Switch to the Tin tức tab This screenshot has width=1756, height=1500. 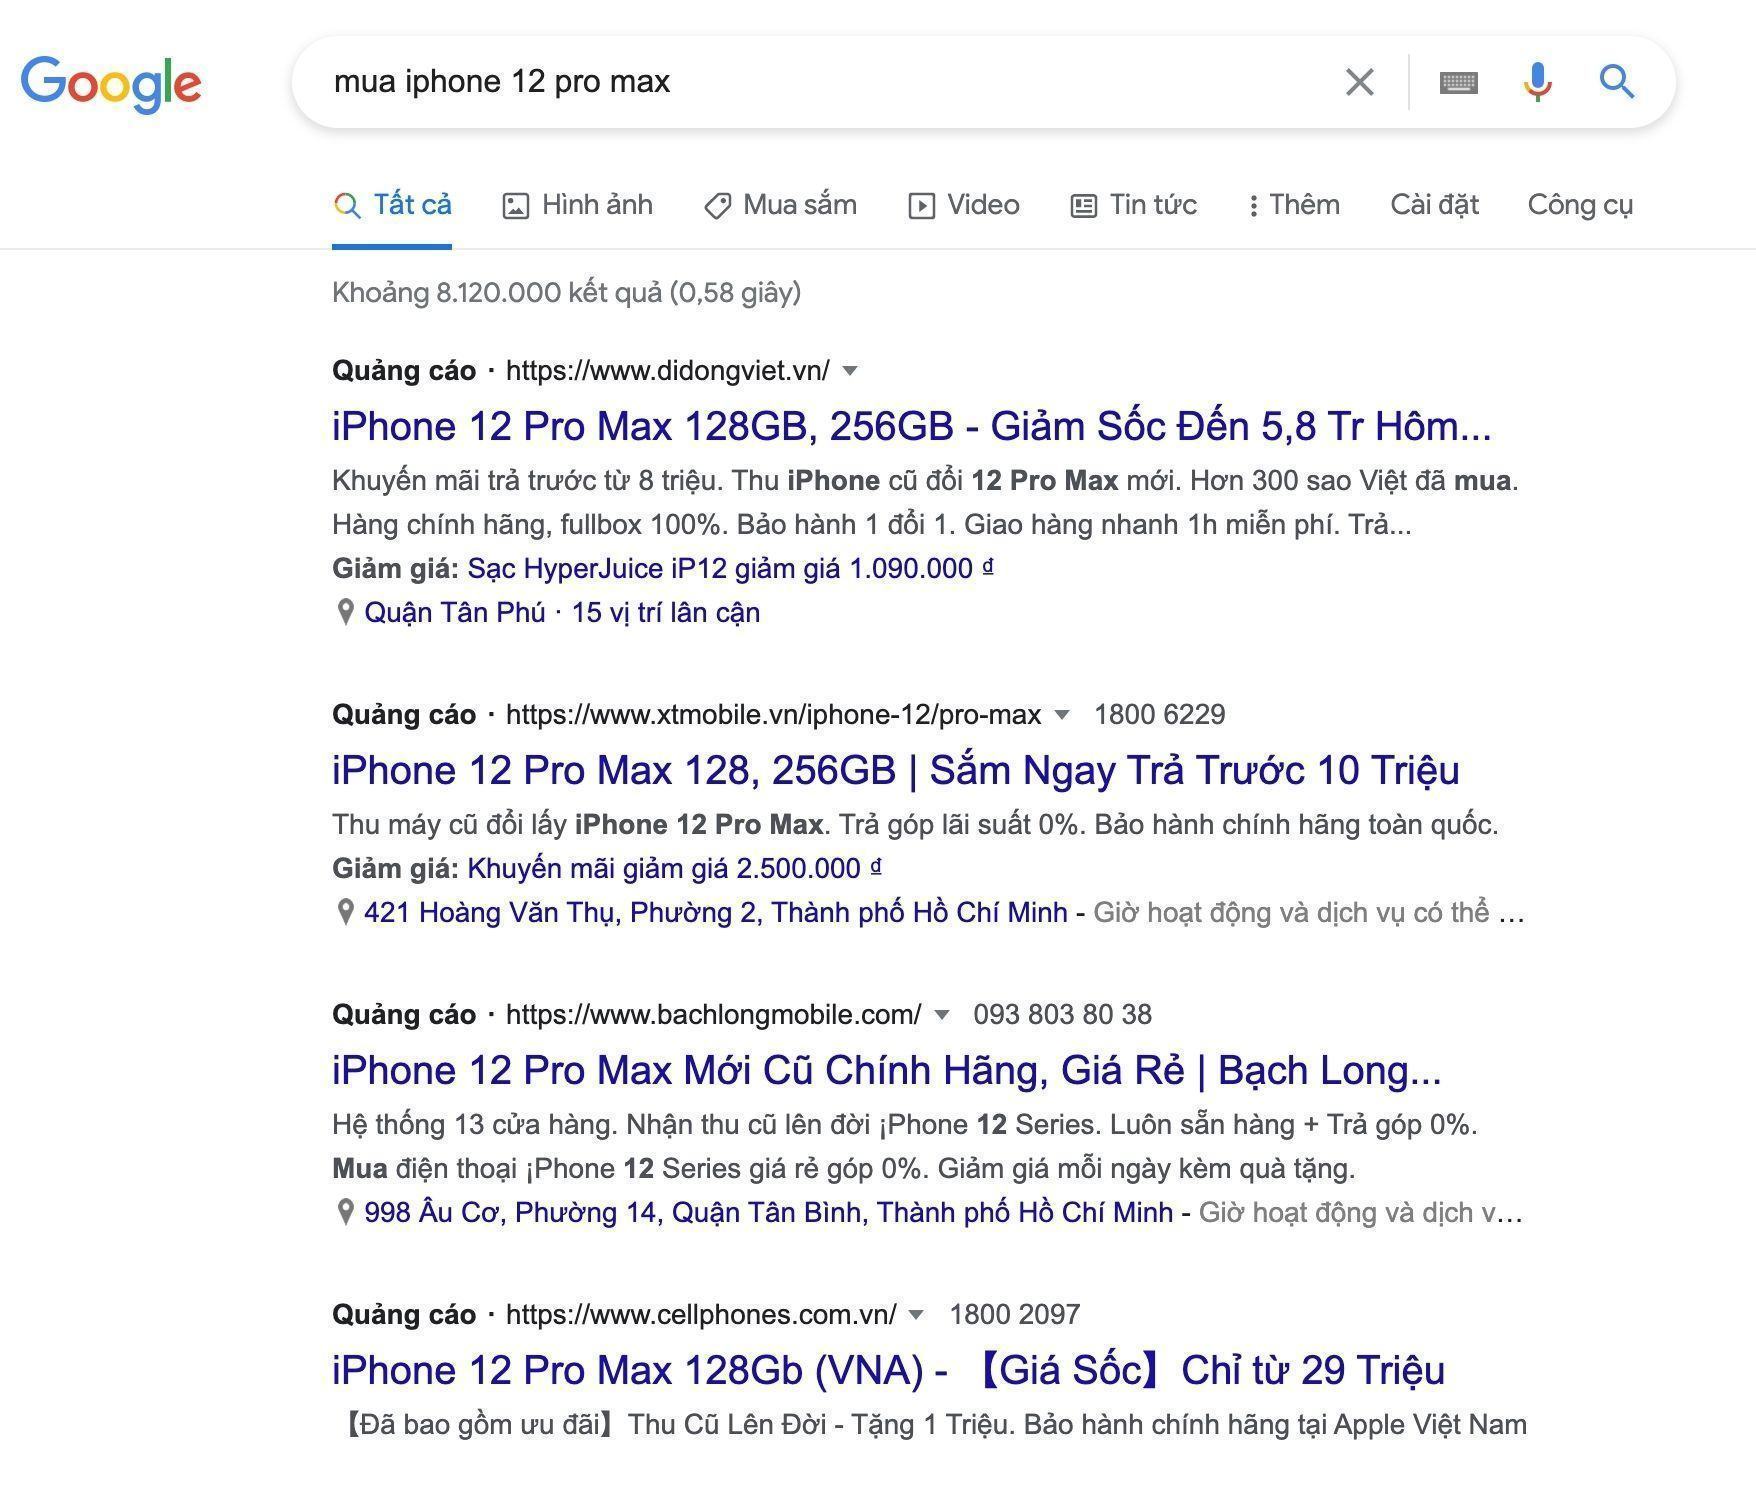[1133, 205]
